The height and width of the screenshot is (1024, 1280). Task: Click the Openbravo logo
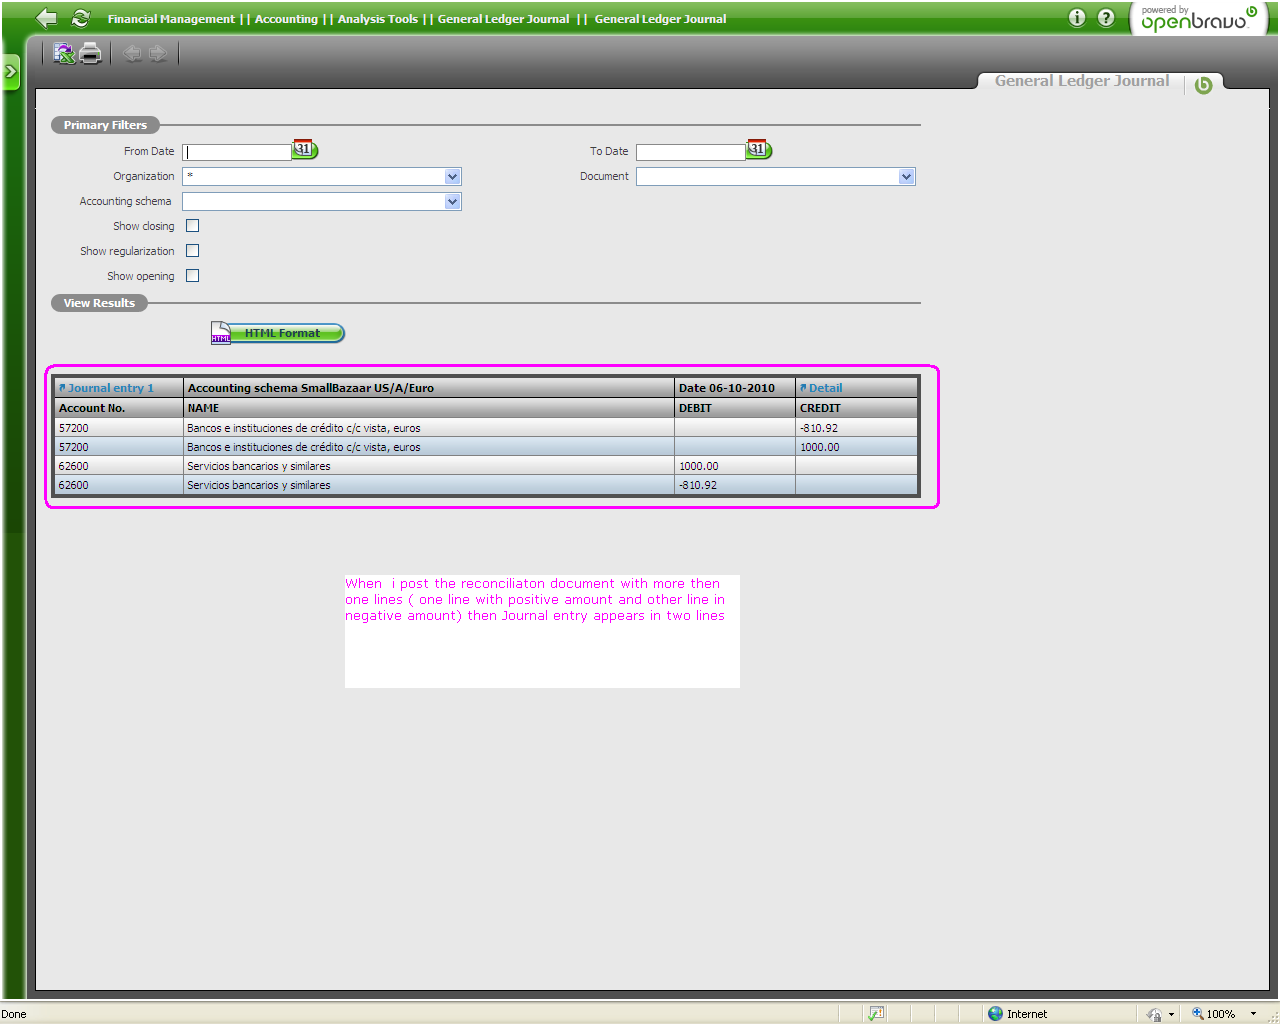(1199, 18)
